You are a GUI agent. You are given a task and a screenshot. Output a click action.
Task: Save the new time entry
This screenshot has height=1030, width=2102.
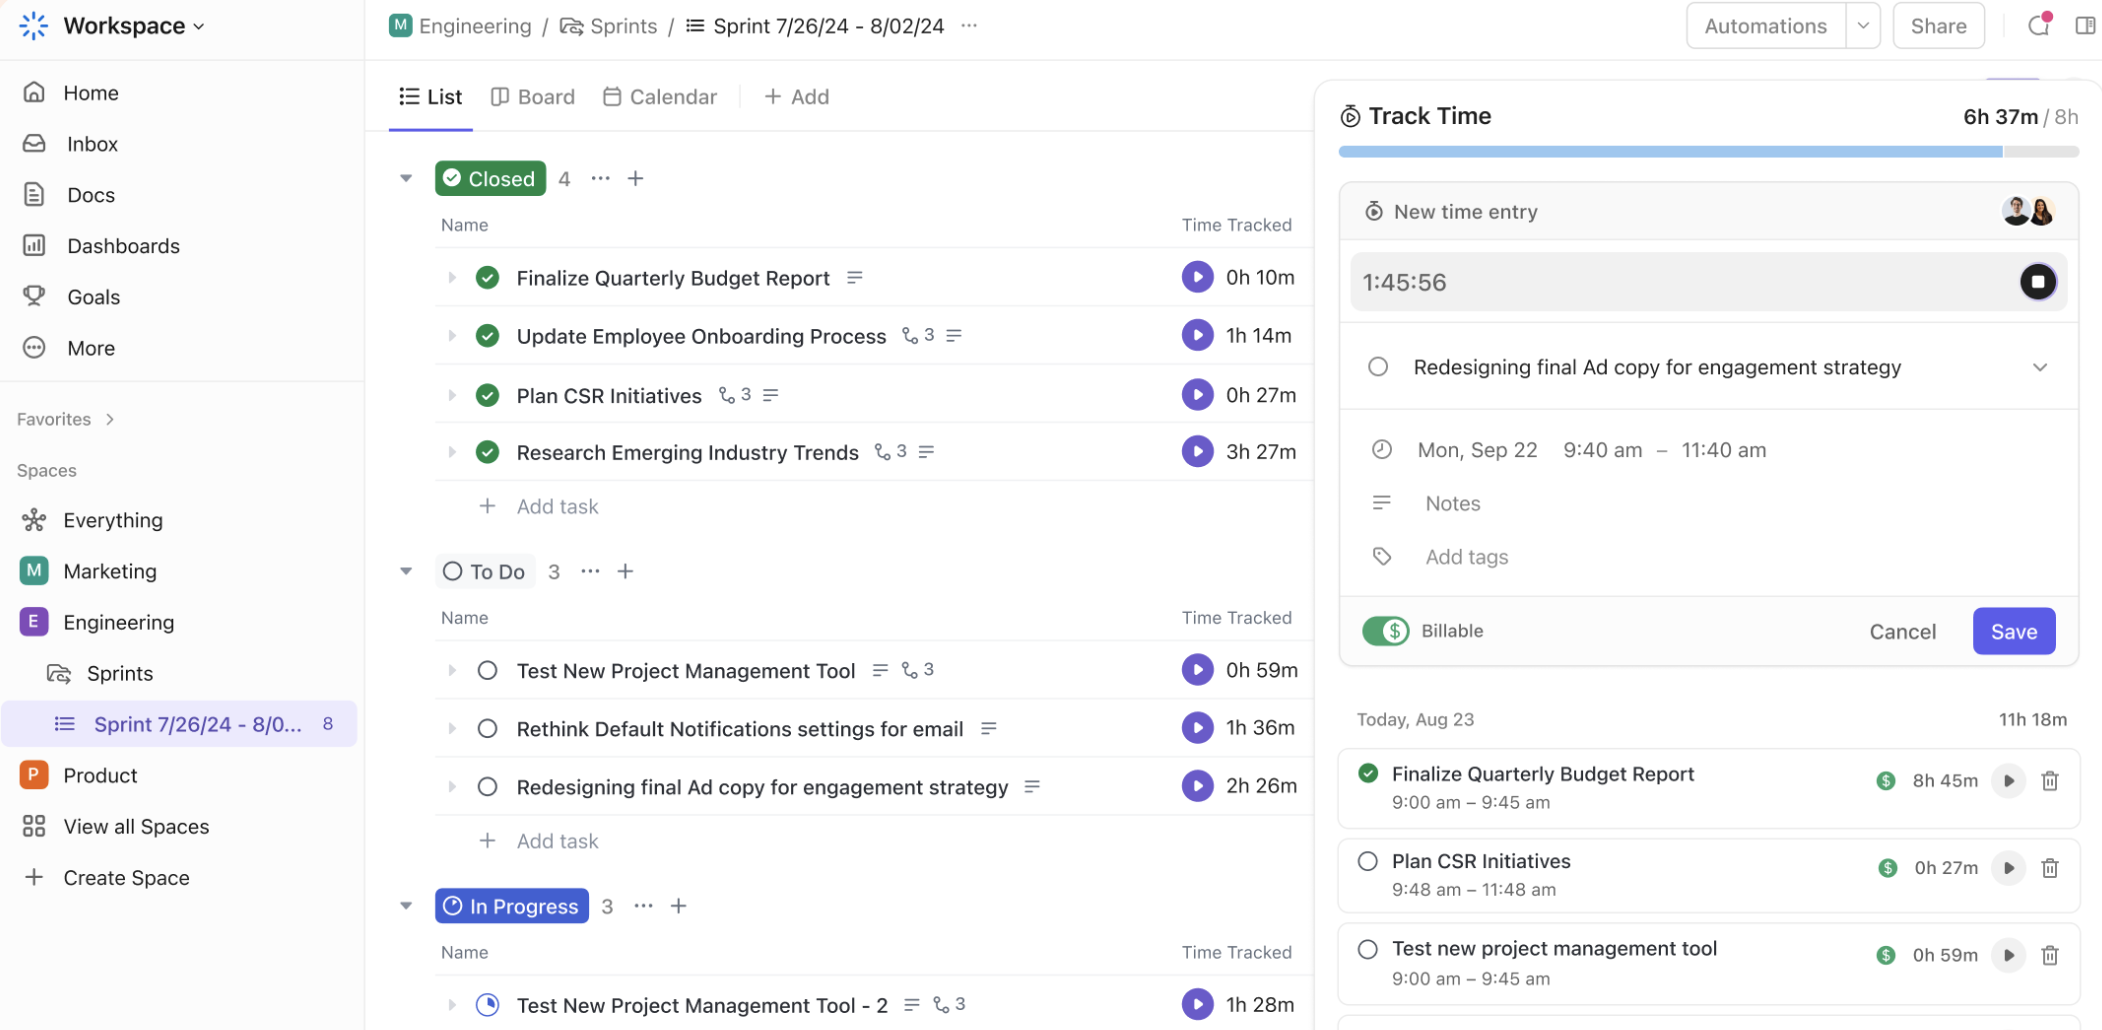pos(2013,631)
